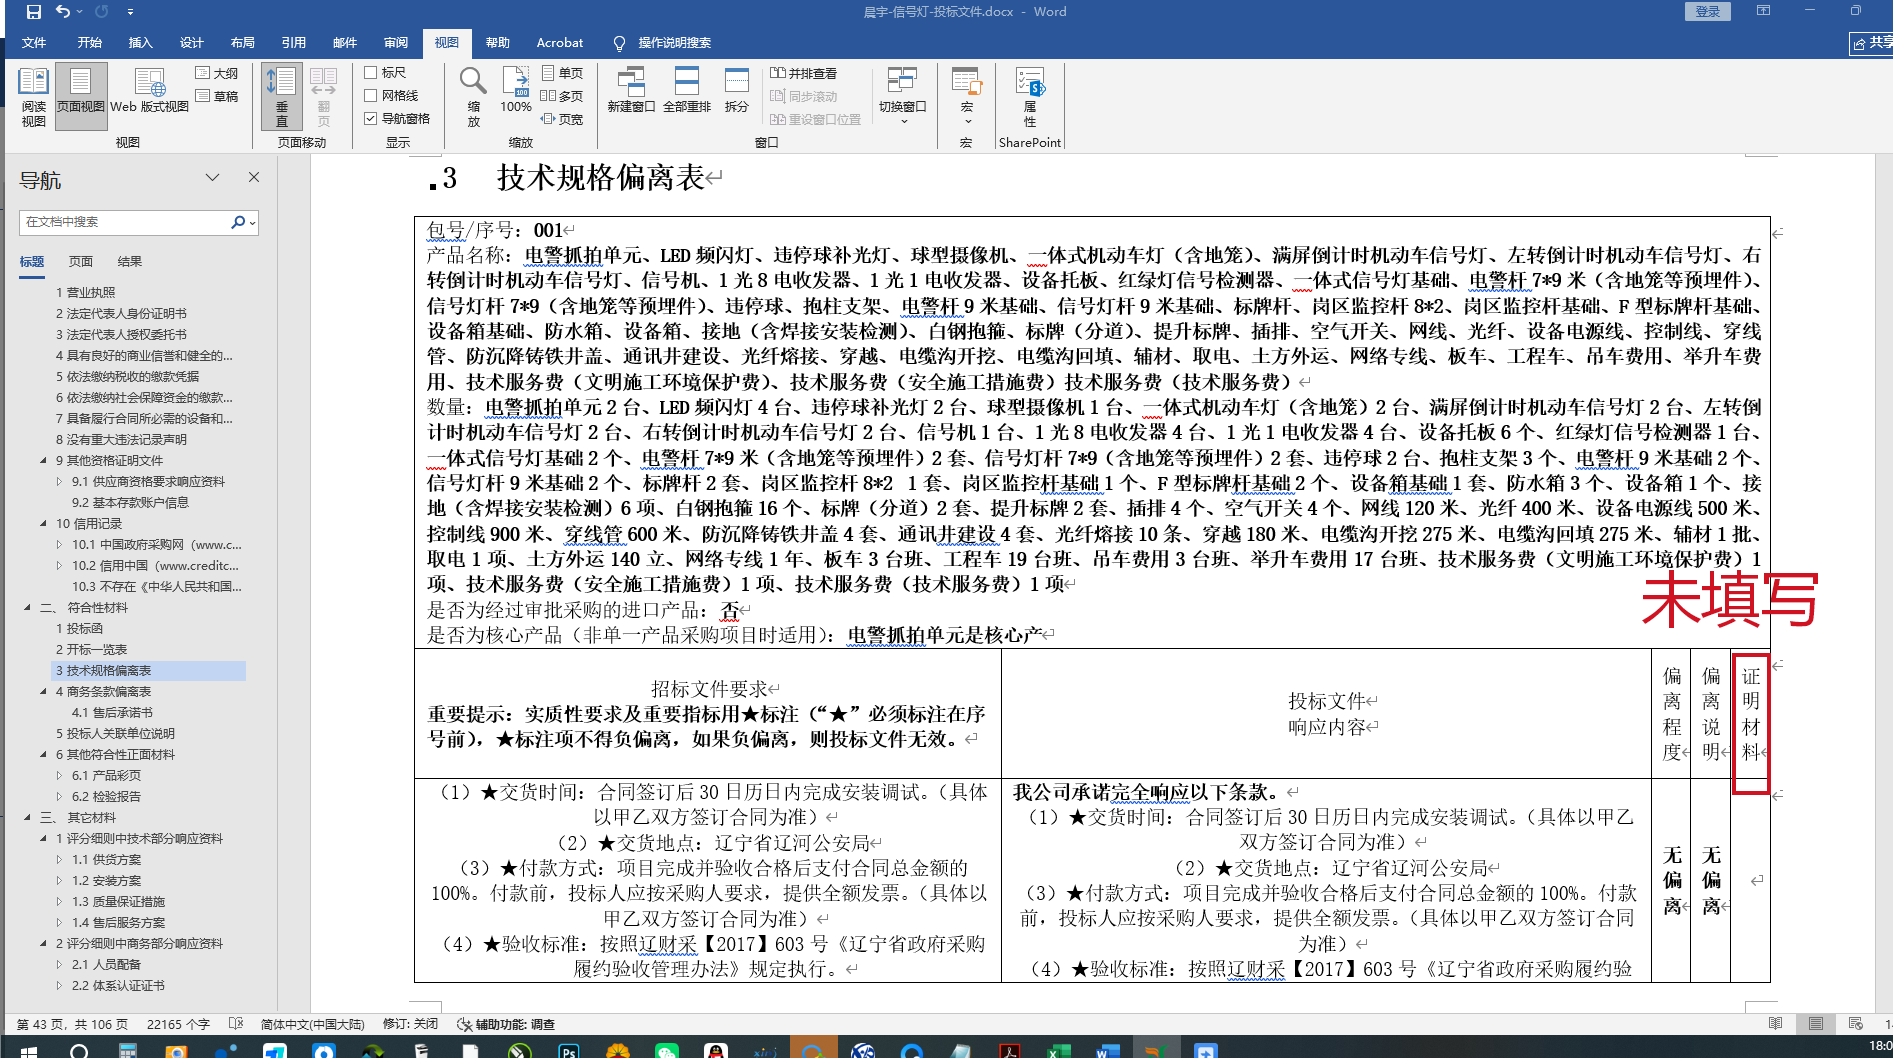This screenshot has width=1893, height=1058.
Task: Switch to the 引用 References tab
Action: [294, 43]
